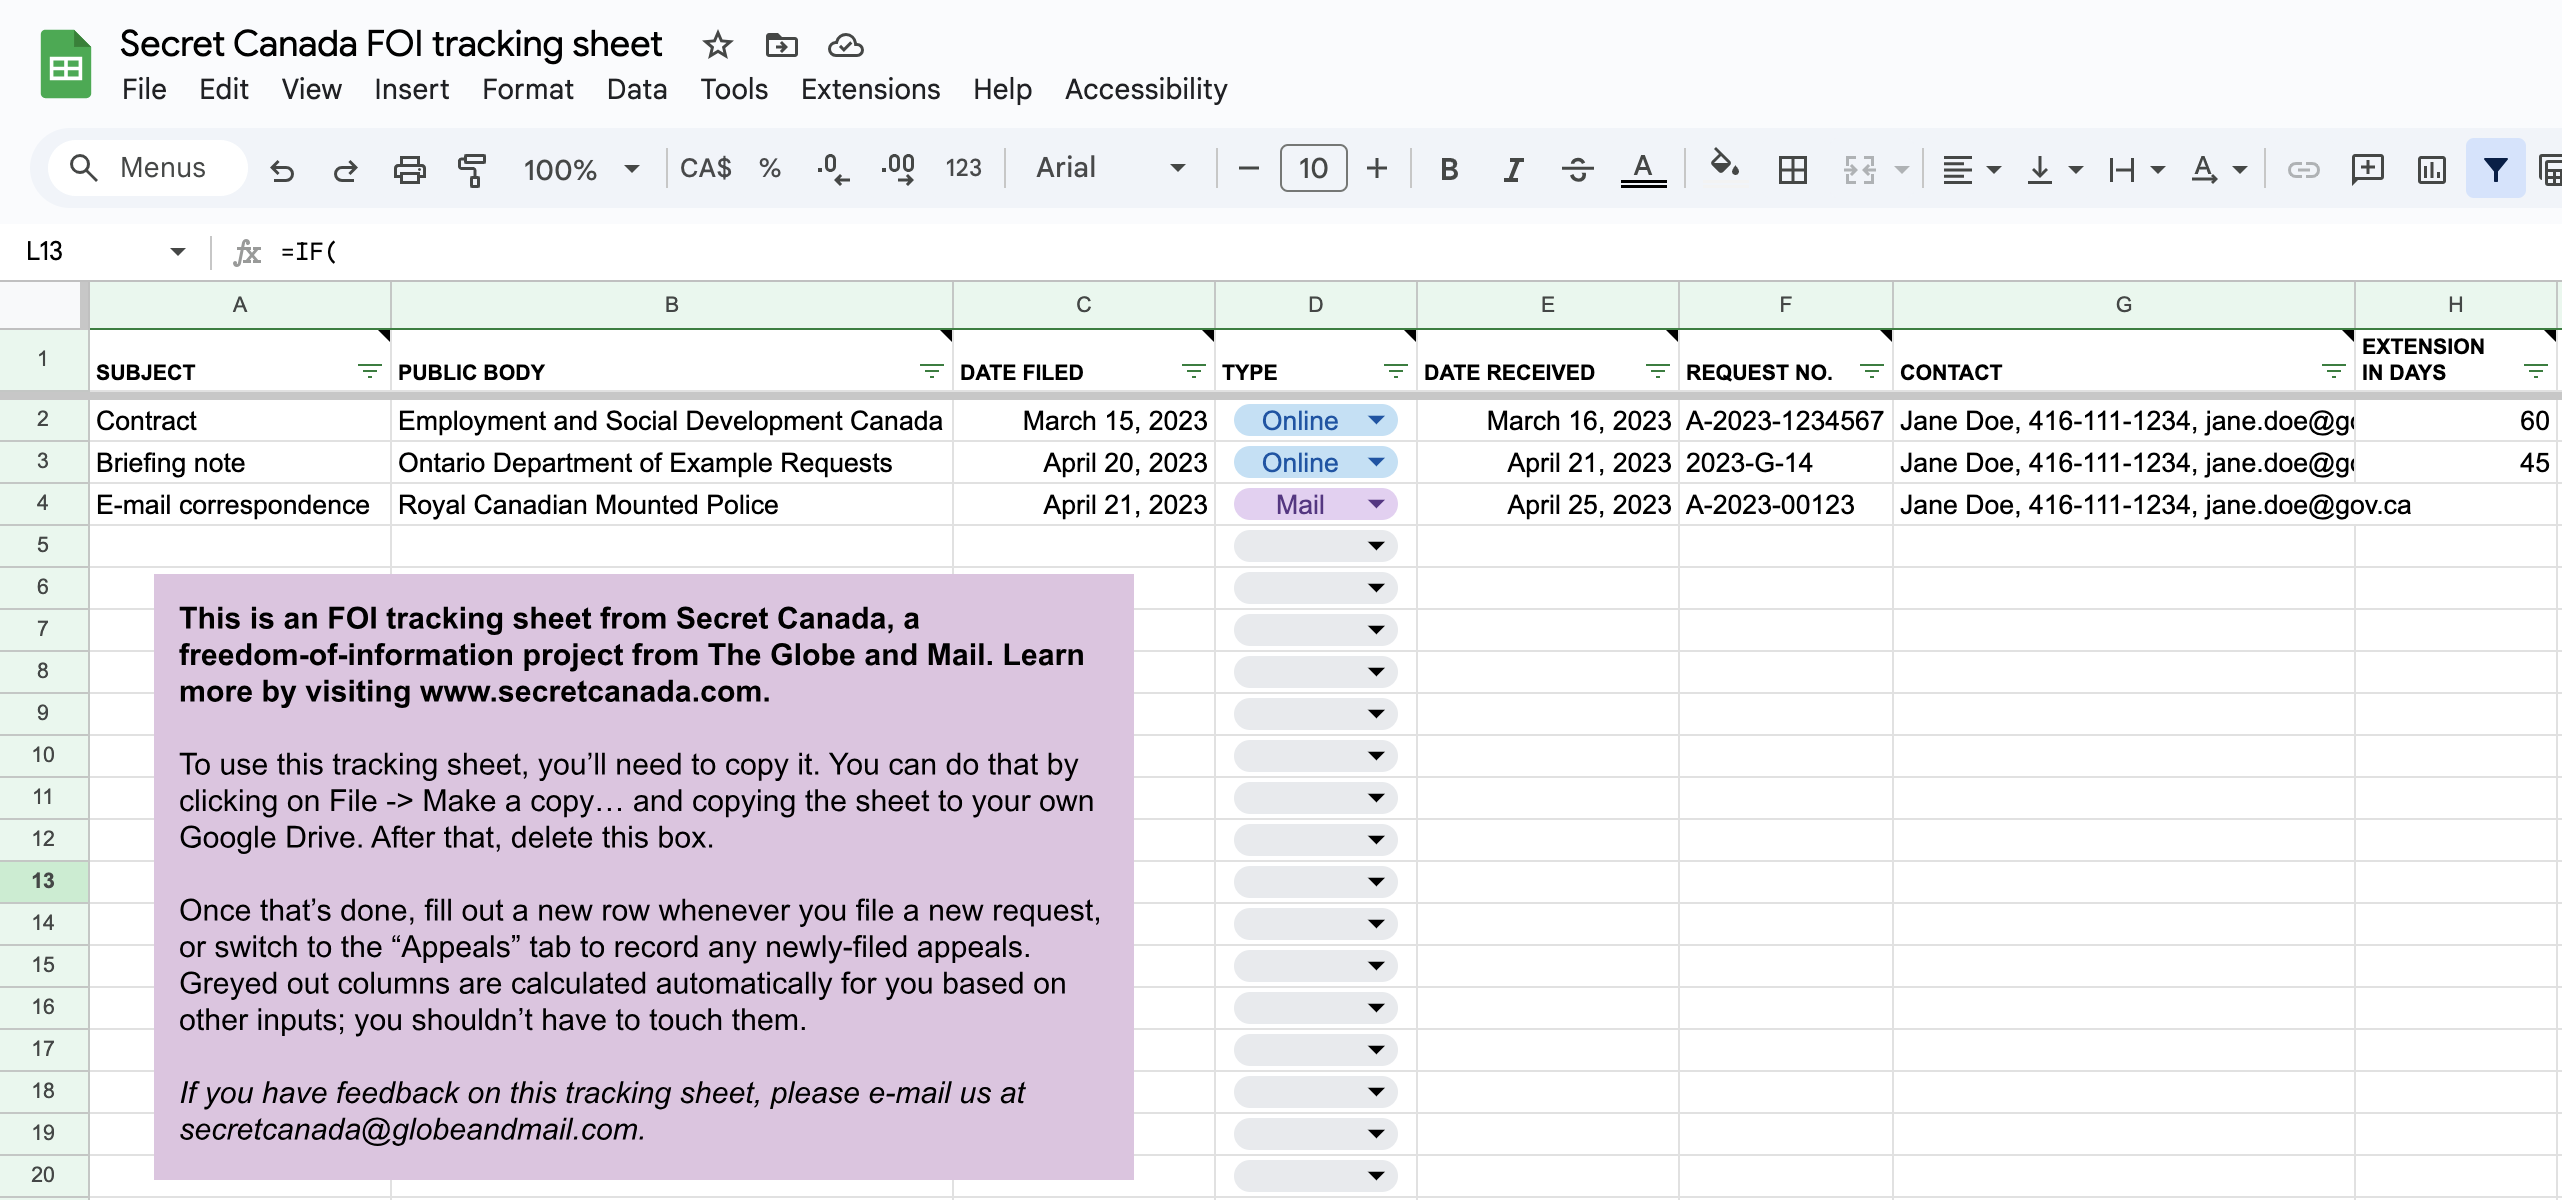
Task: Open the Data menu
Action: (x=636, y=90)
